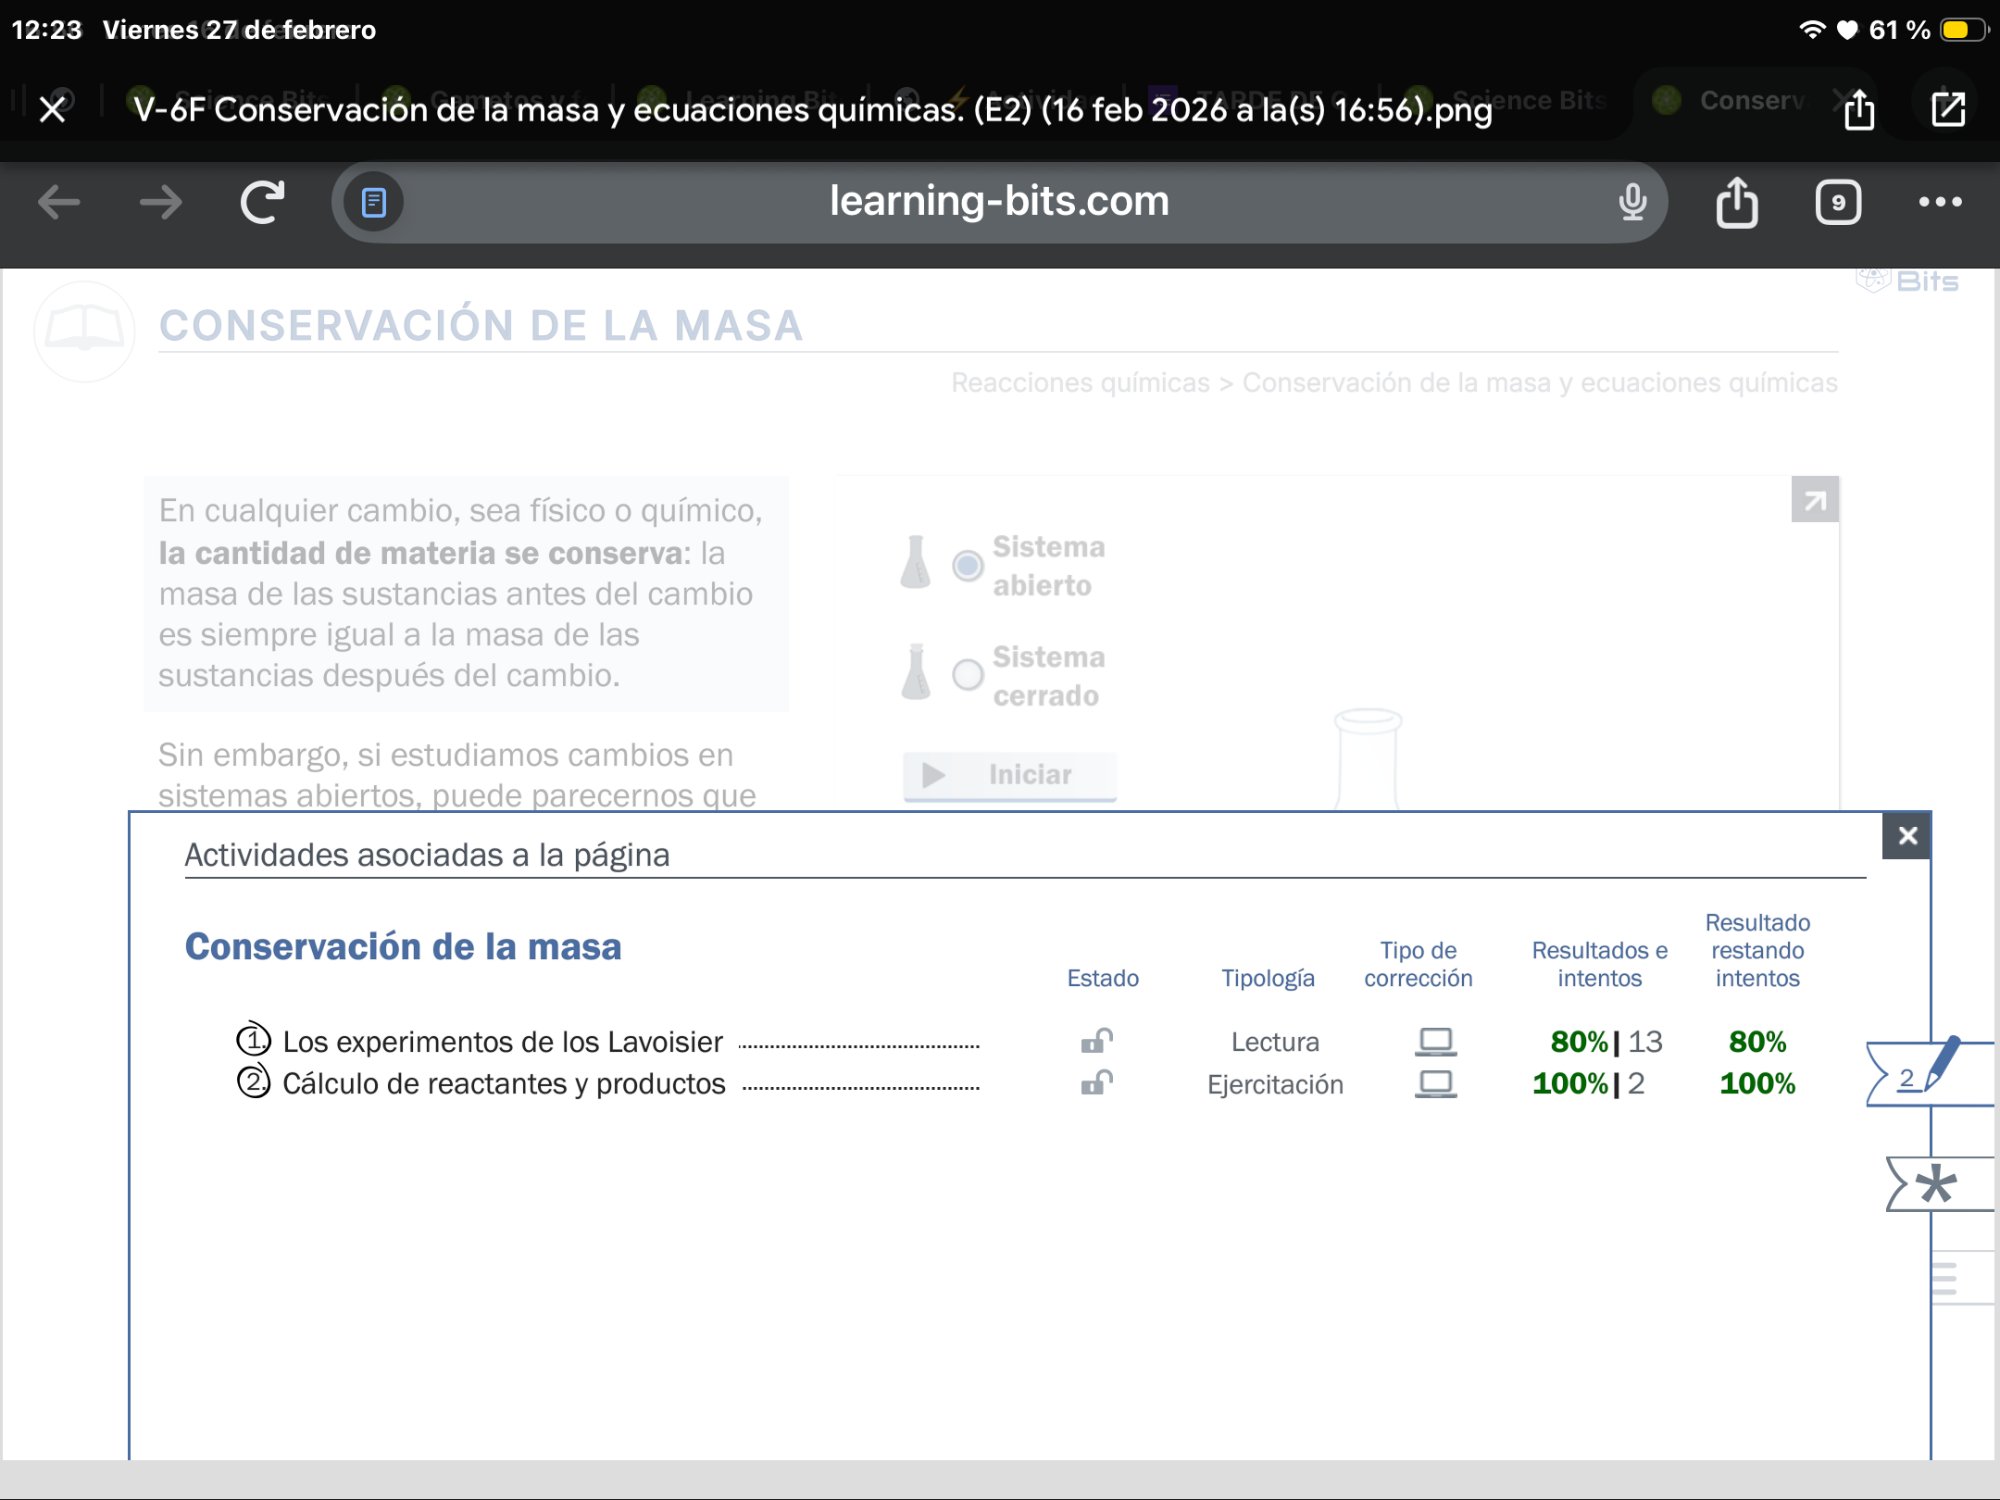2000x1500 pixels.
Task: Close the PNG image preview with X
Action: (52, 108)
